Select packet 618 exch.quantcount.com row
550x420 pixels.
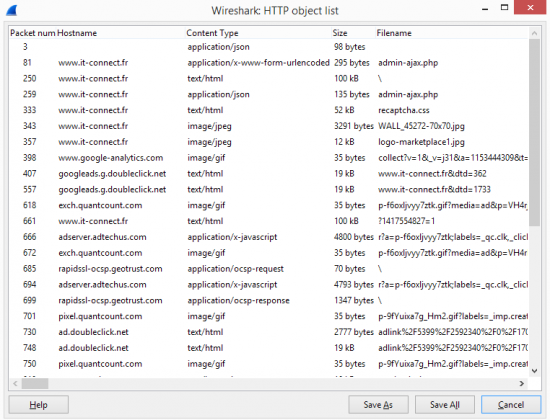tap(268, 205)
